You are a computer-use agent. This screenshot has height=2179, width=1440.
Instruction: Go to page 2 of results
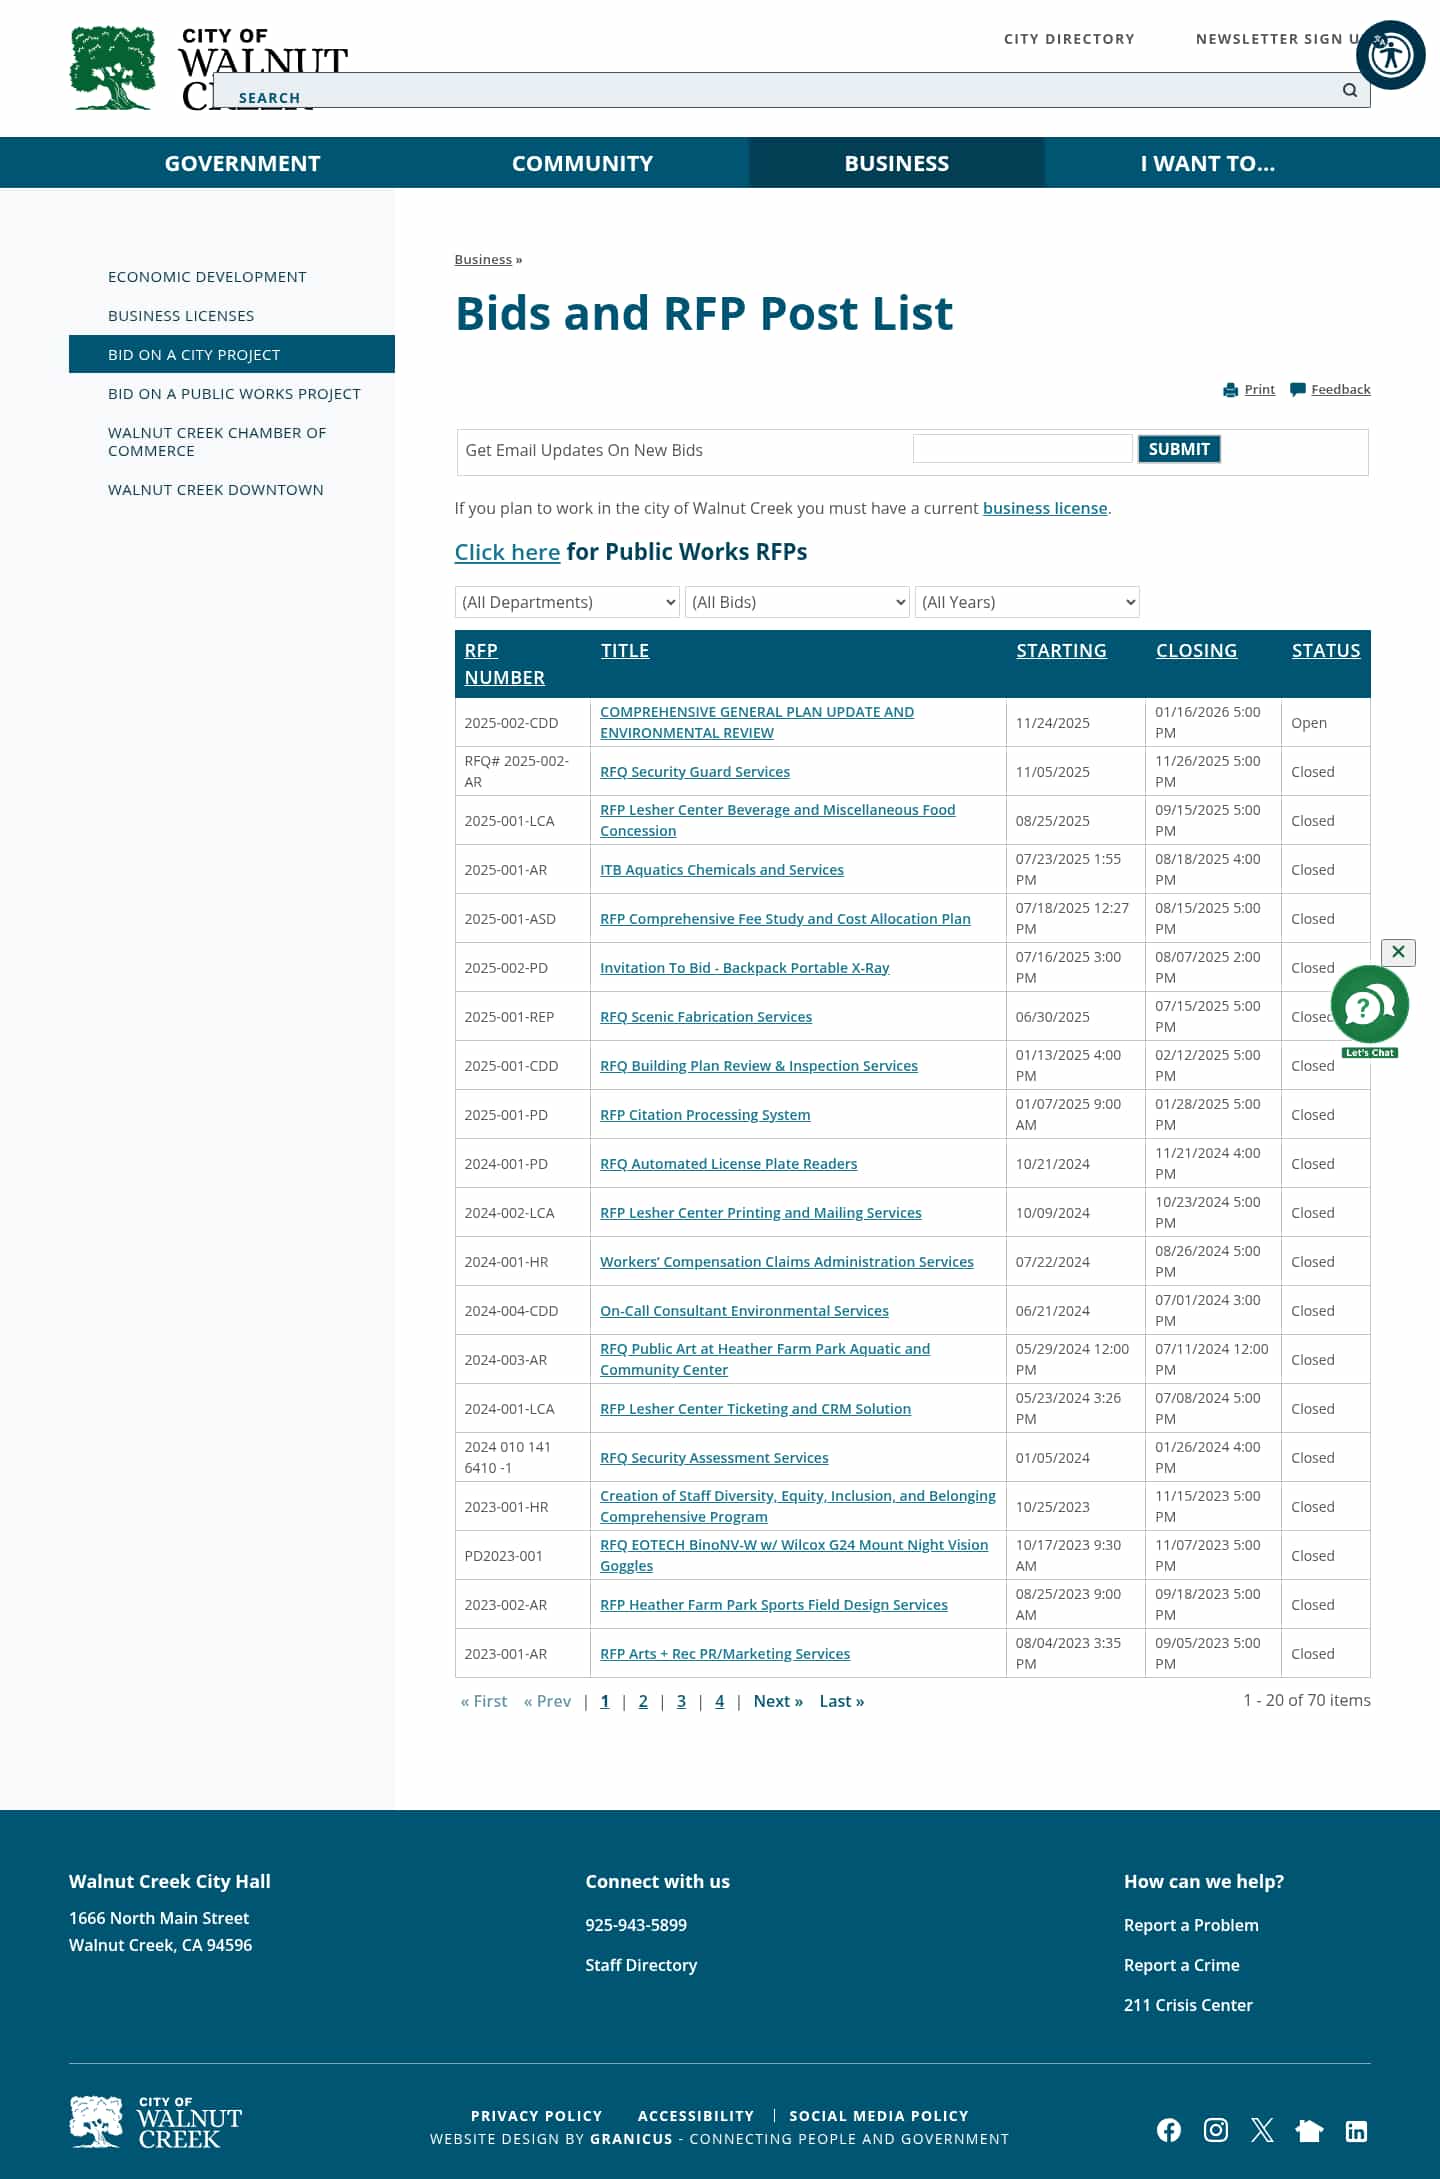[643, 1701]
